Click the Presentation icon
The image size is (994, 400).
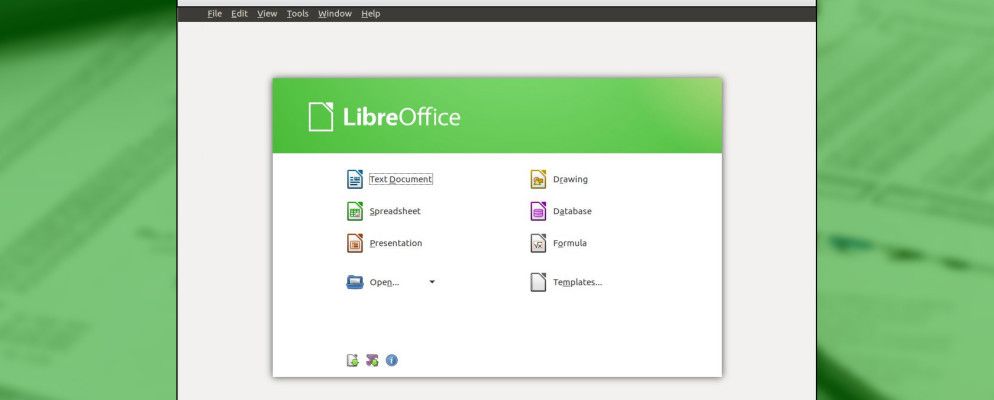point(354,243)
